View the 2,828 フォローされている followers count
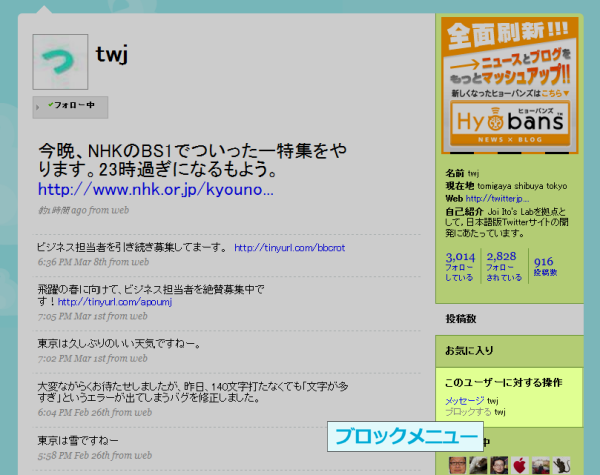 point(504,266)
